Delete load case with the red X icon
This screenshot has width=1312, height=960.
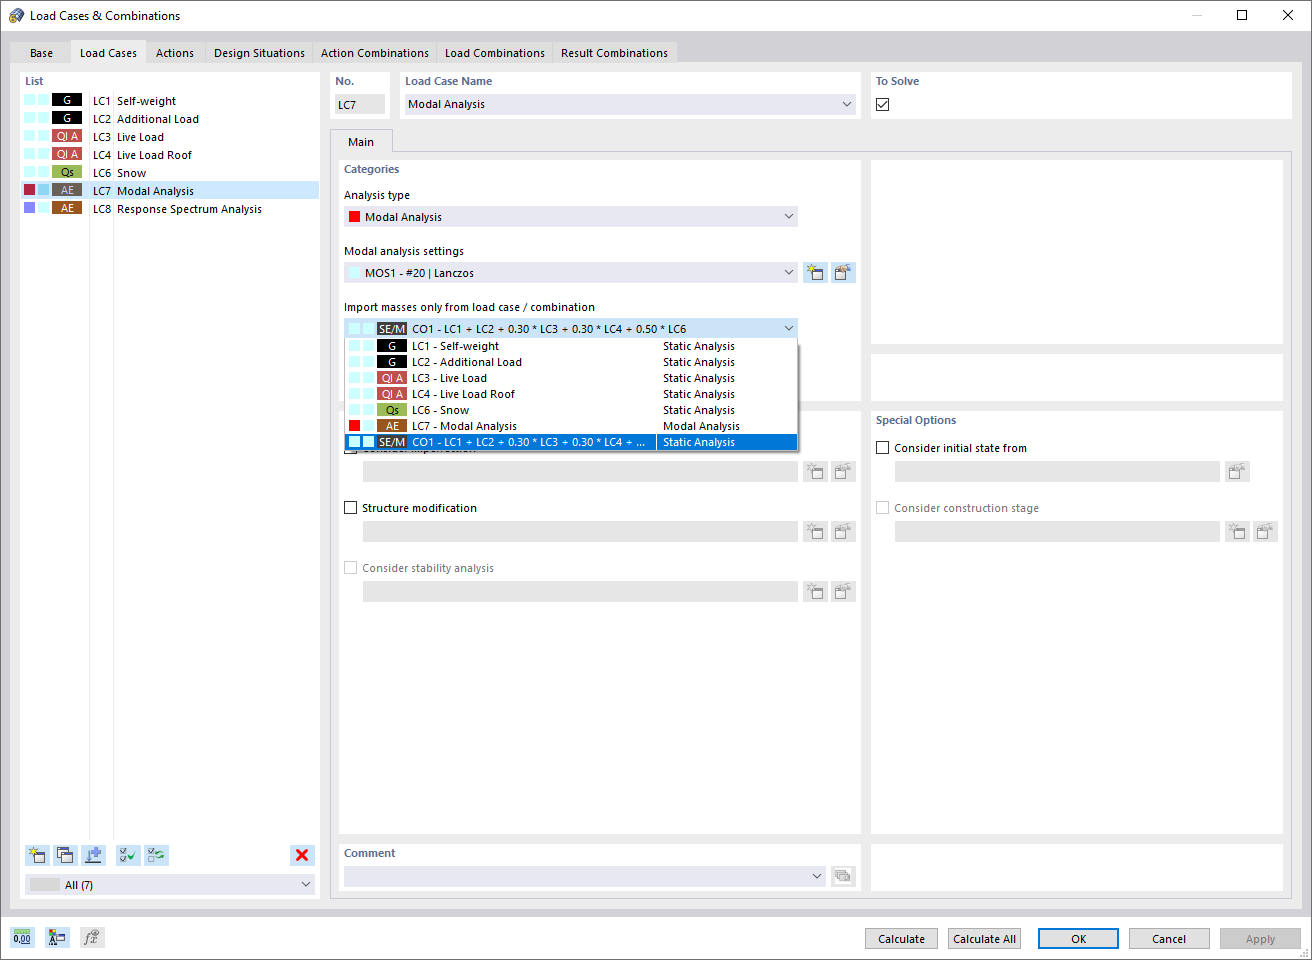point(302,855)
